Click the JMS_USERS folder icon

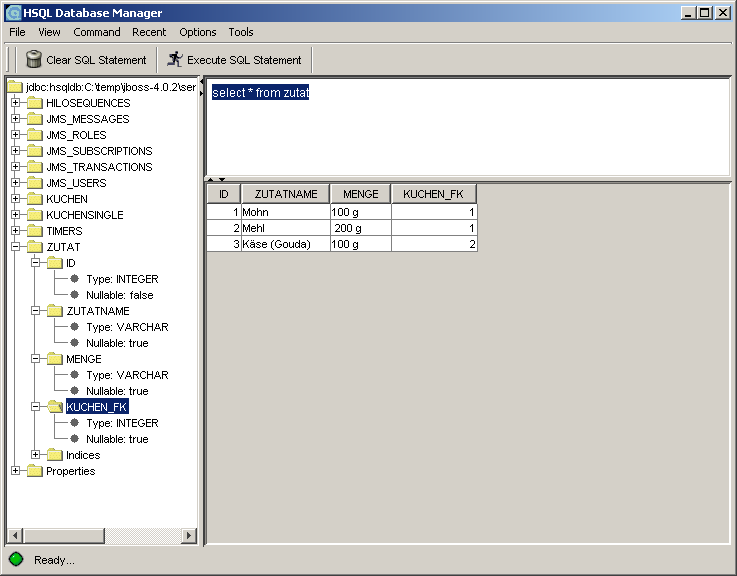(x=35, y=183)
